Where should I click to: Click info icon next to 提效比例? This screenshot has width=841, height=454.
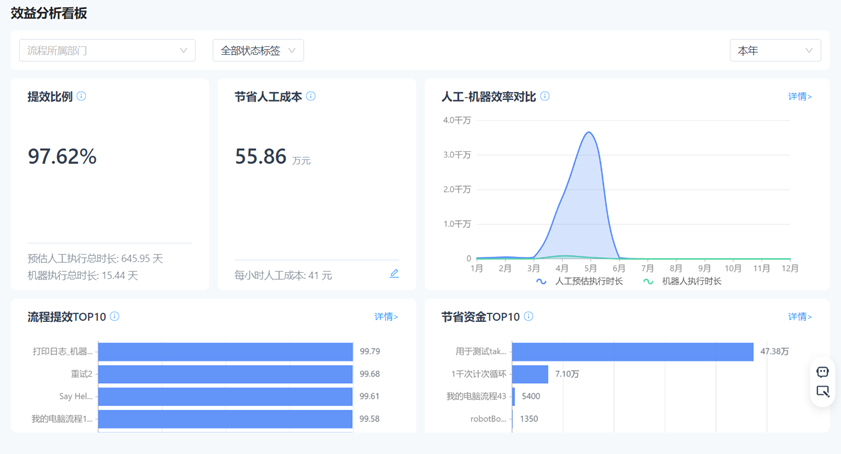click(x=82, y=97)
